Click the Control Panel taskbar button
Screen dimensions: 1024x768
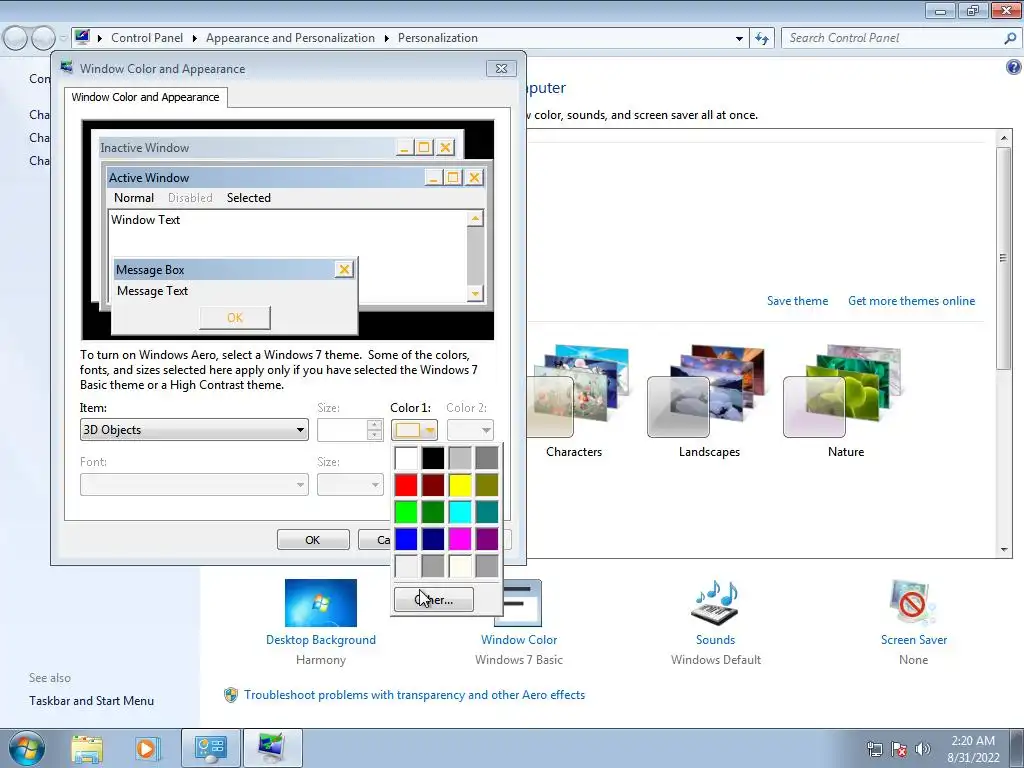click(211, 748)
